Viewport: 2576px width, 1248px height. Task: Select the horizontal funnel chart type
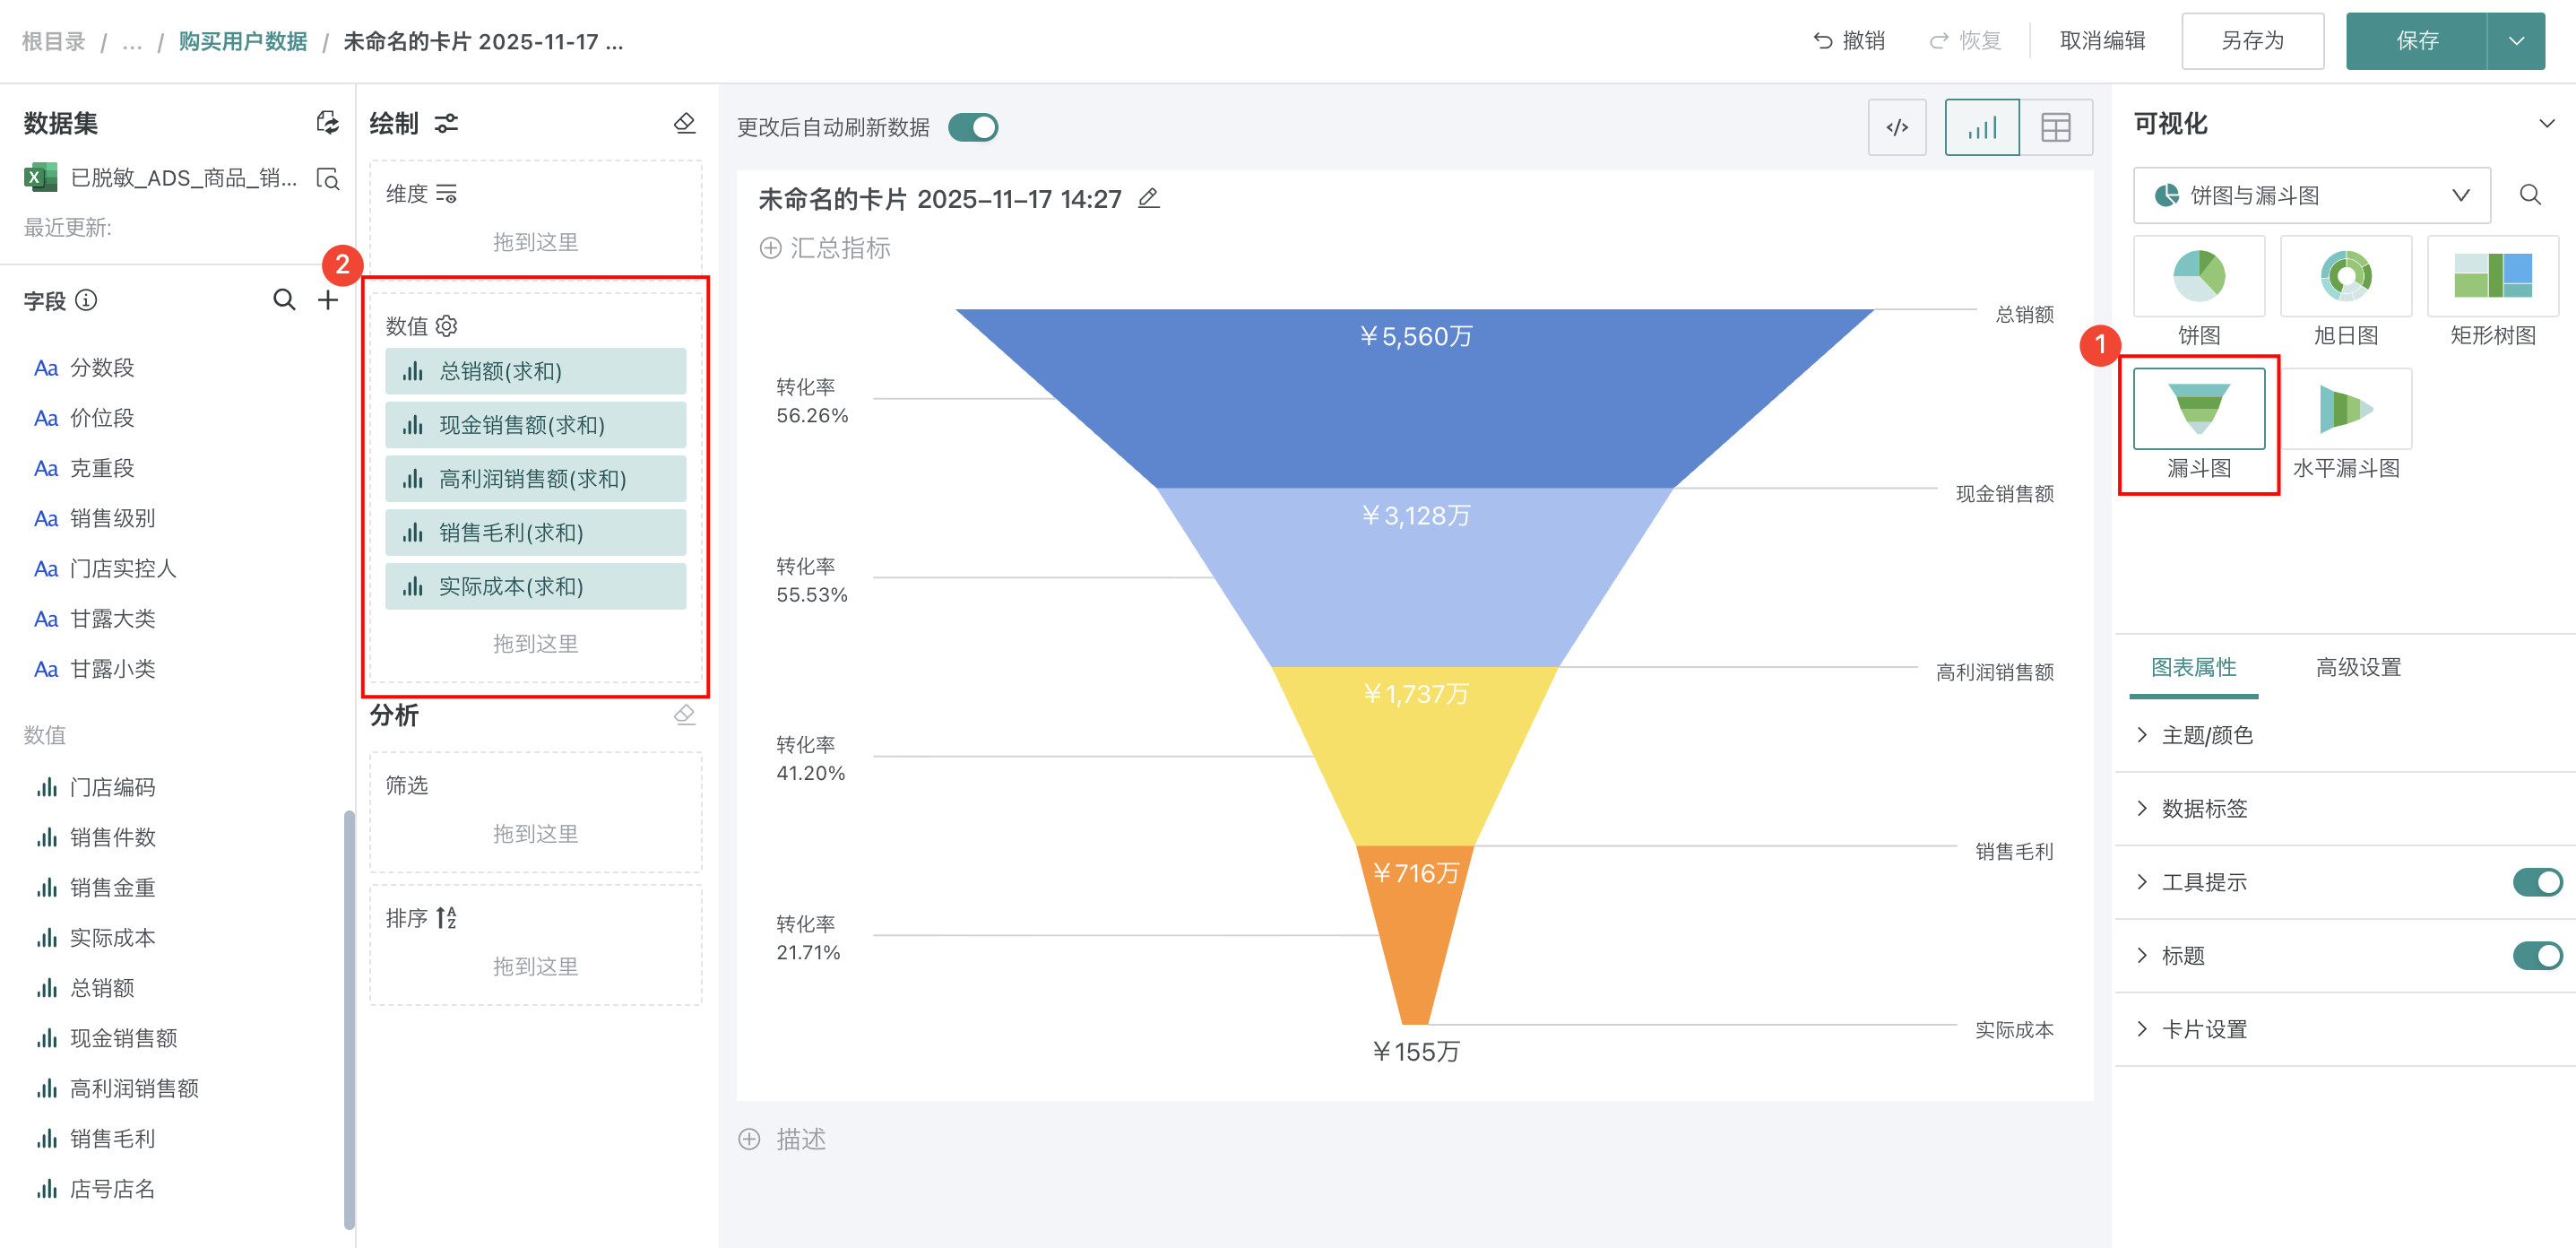tap(2345, 410)
